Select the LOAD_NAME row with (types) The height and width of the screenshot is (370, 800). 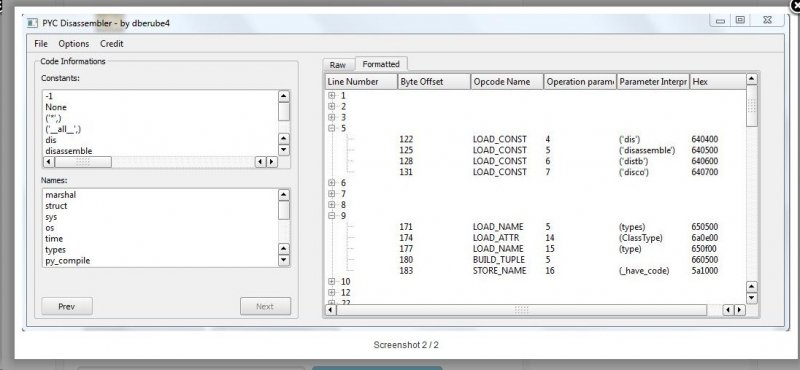point(536,227)
